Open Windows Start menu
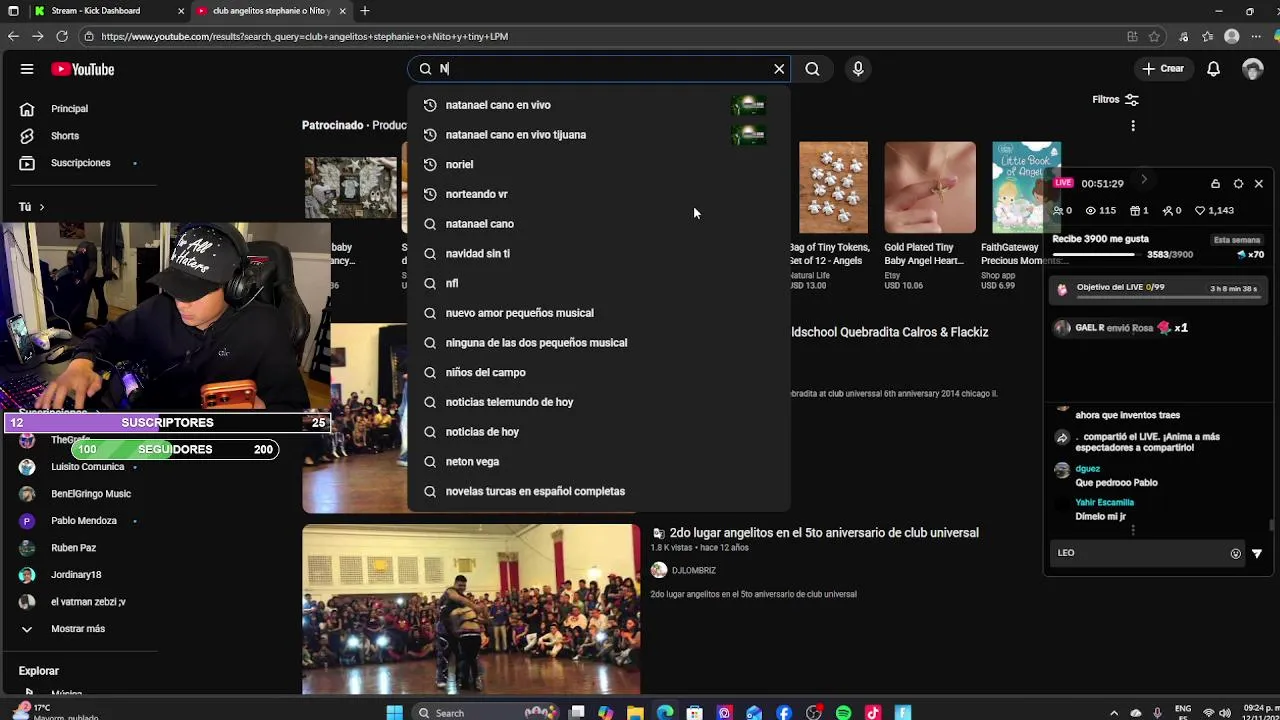Viewport: 1280px width, 720px height. [394, 713]
